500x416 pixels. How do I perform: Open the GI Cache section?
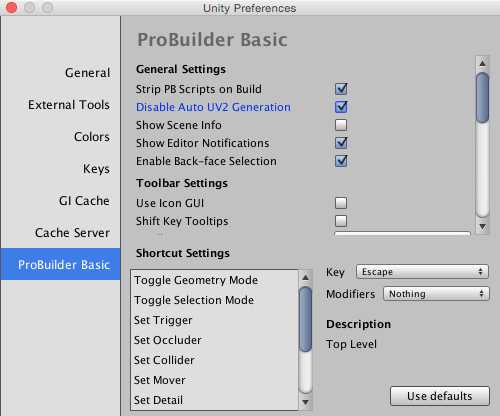pyautogui.click(x=84, y=201)
